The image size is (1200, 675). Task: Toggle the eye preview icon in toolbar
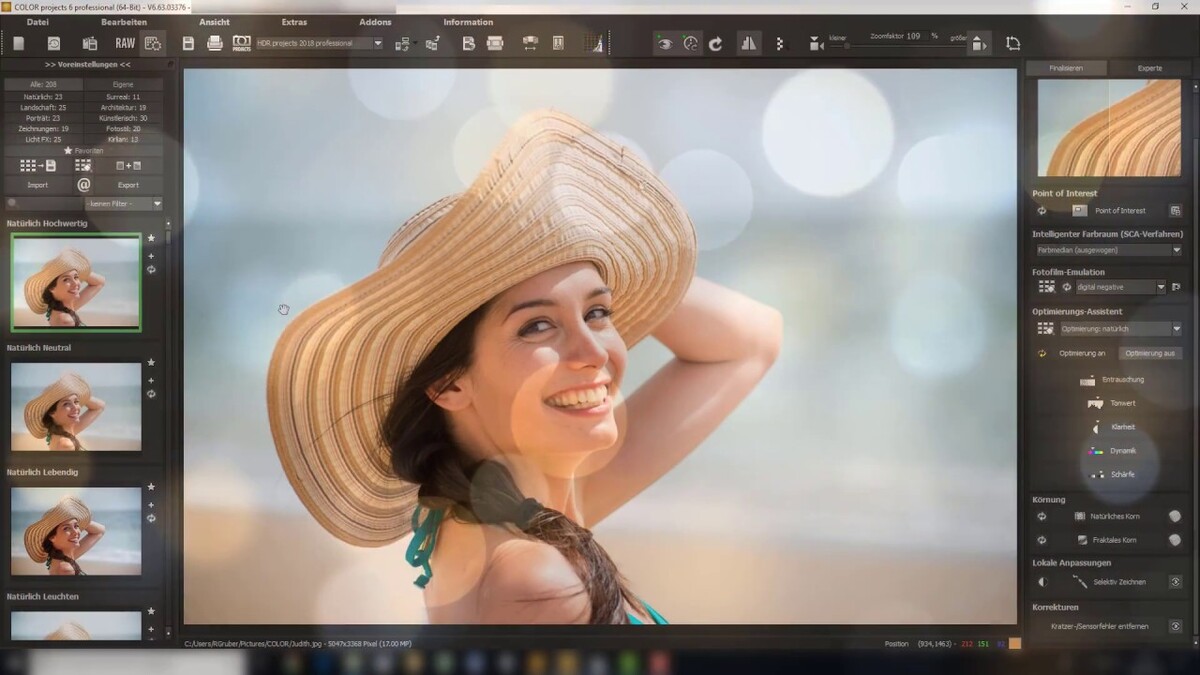coord(664,43)
